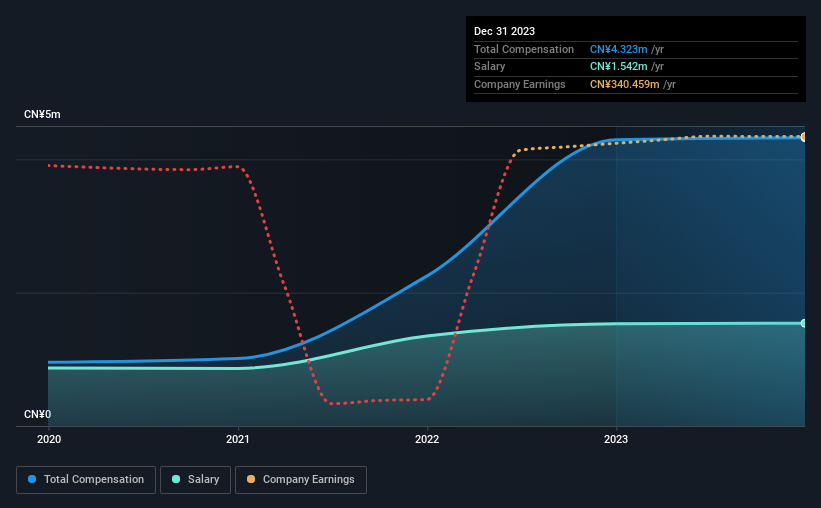Toggle the Salary legend button
Screen dimensions: 821x508
(x=195, y=480)
